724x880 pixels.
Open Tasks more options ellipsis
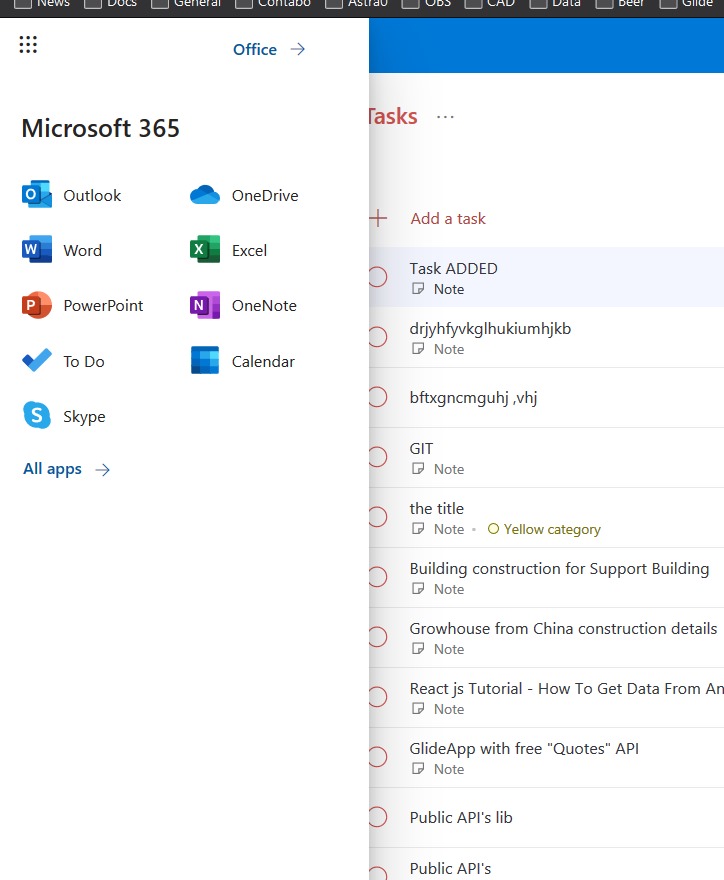446,117
